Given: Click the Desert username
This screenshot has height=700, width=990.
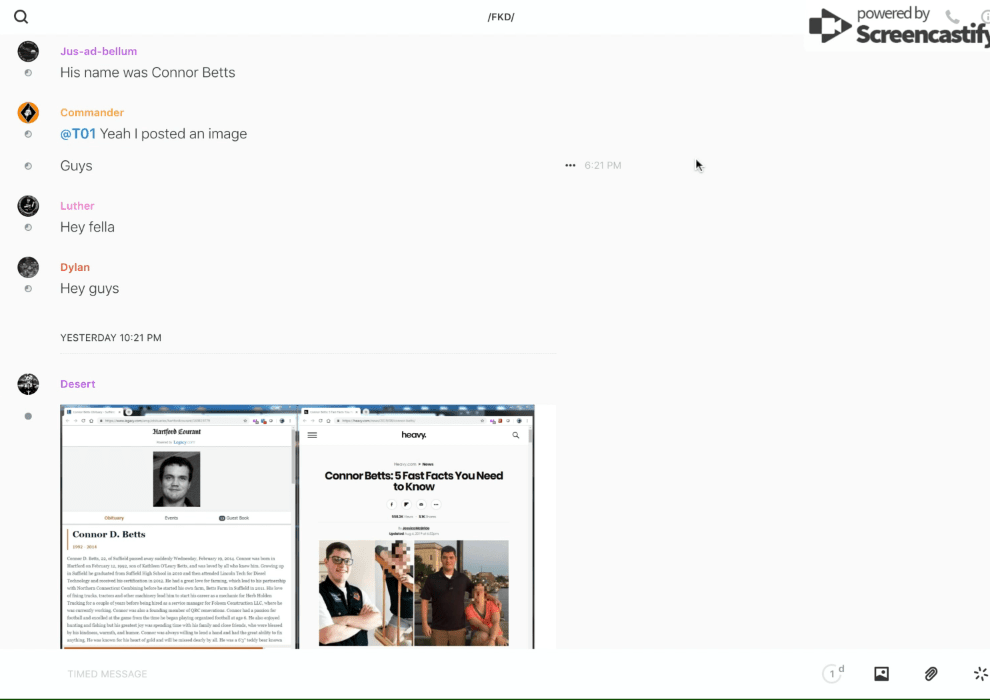Looking at the screenshot, I should [x=78, y=384].
